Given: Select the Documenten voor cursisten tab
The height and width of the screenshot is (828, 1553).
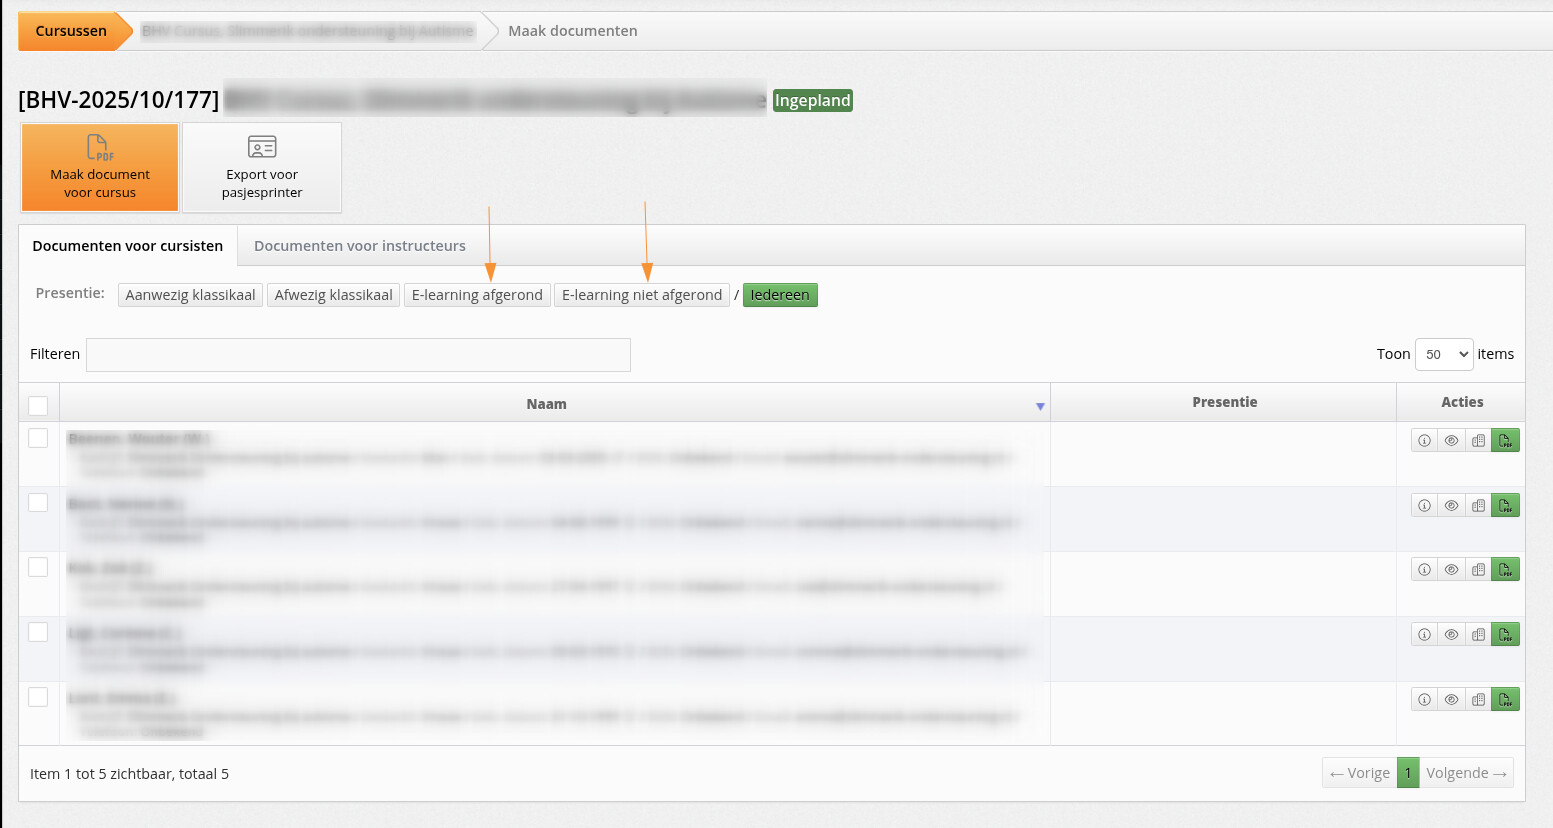Looking at the screenshot, I should pos(128,246).
